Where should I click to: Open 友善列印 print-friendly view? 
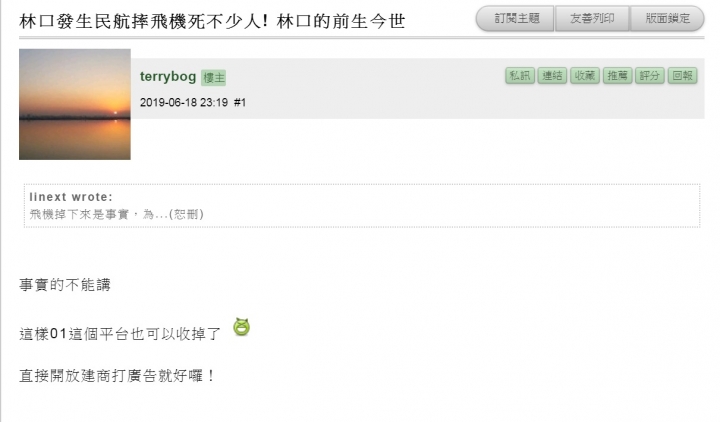[592, 19]
